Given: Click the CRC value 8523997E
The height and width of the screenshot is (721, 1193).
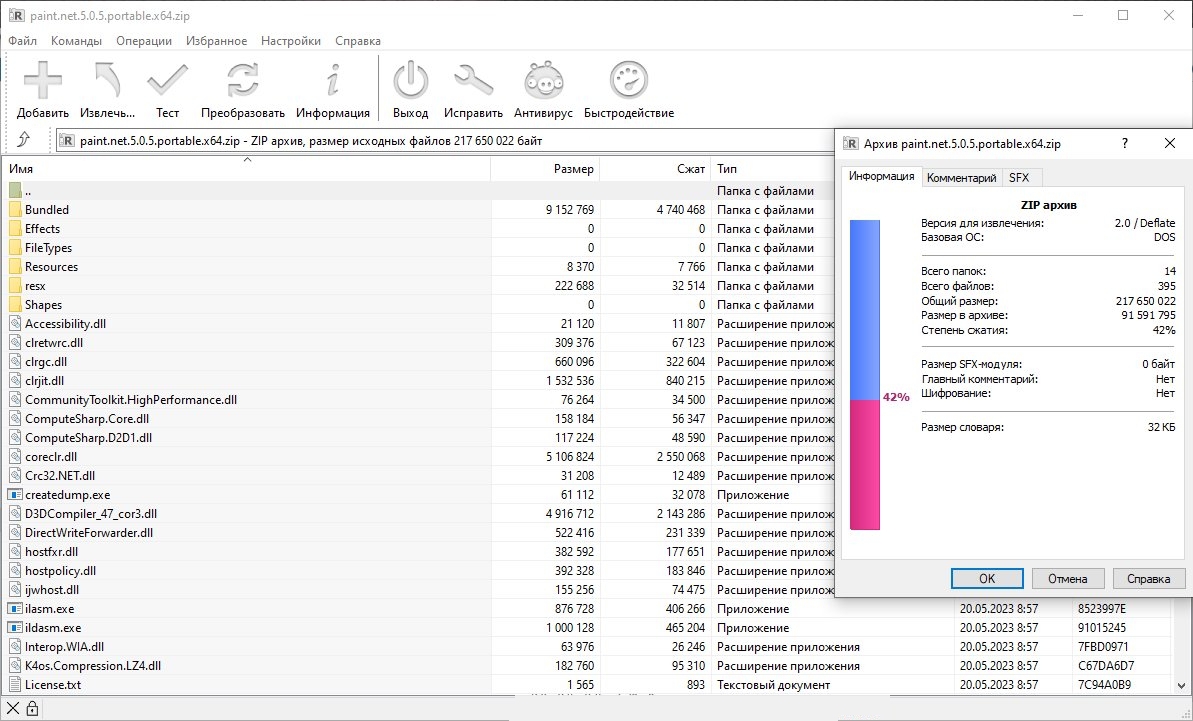Looking at the screenshot, I should tap(1101, 609).
